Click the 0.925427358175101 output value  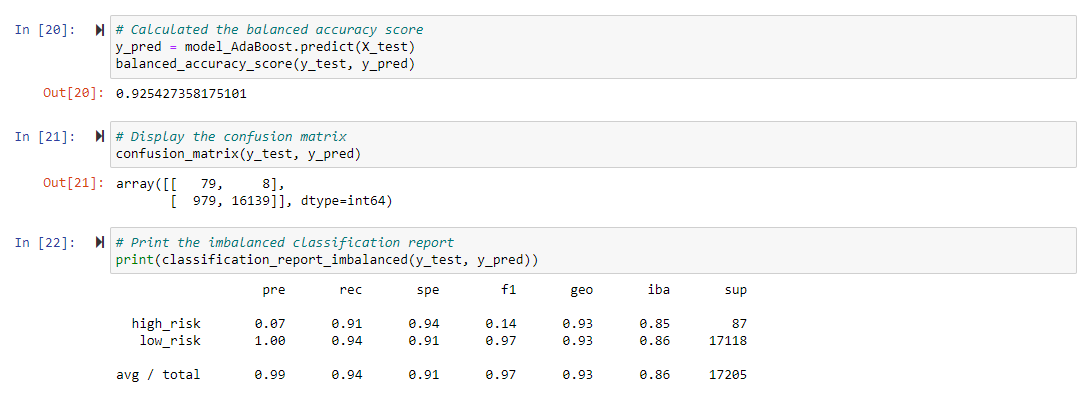(x=181, y=94)
